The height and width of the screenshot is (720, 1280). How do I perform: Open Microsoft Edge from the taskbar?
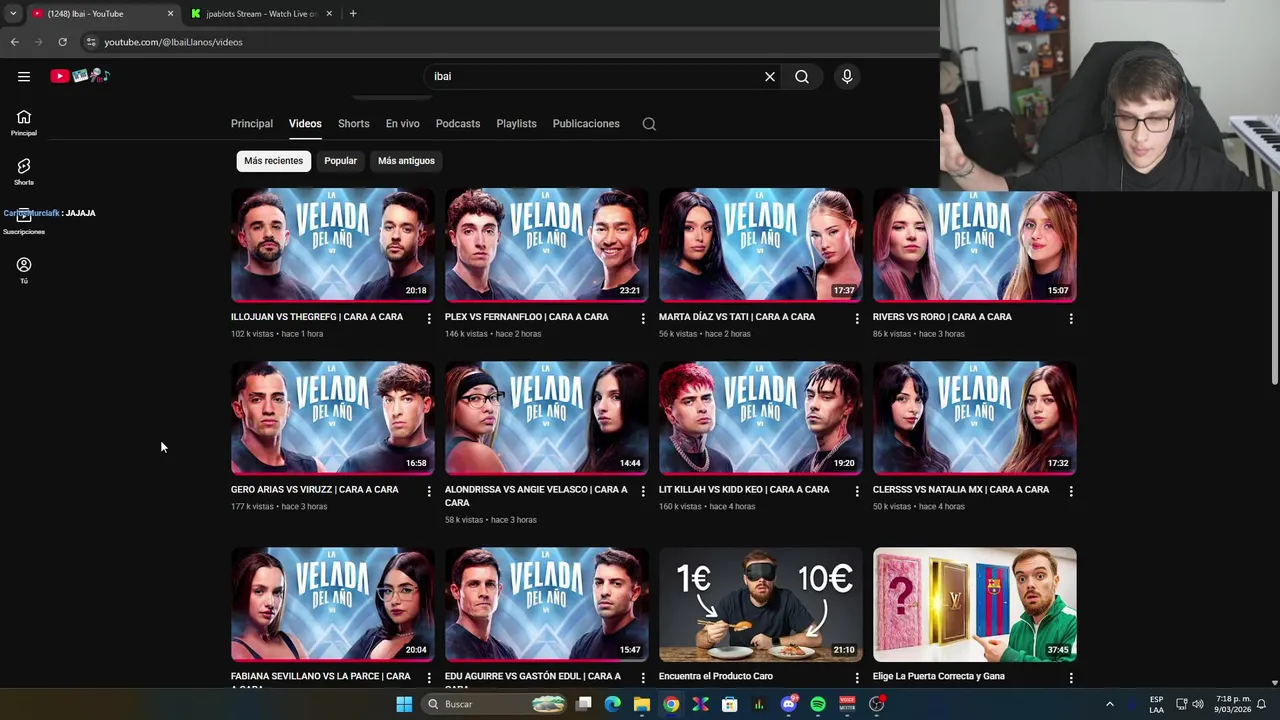click(x=613, y=704)
